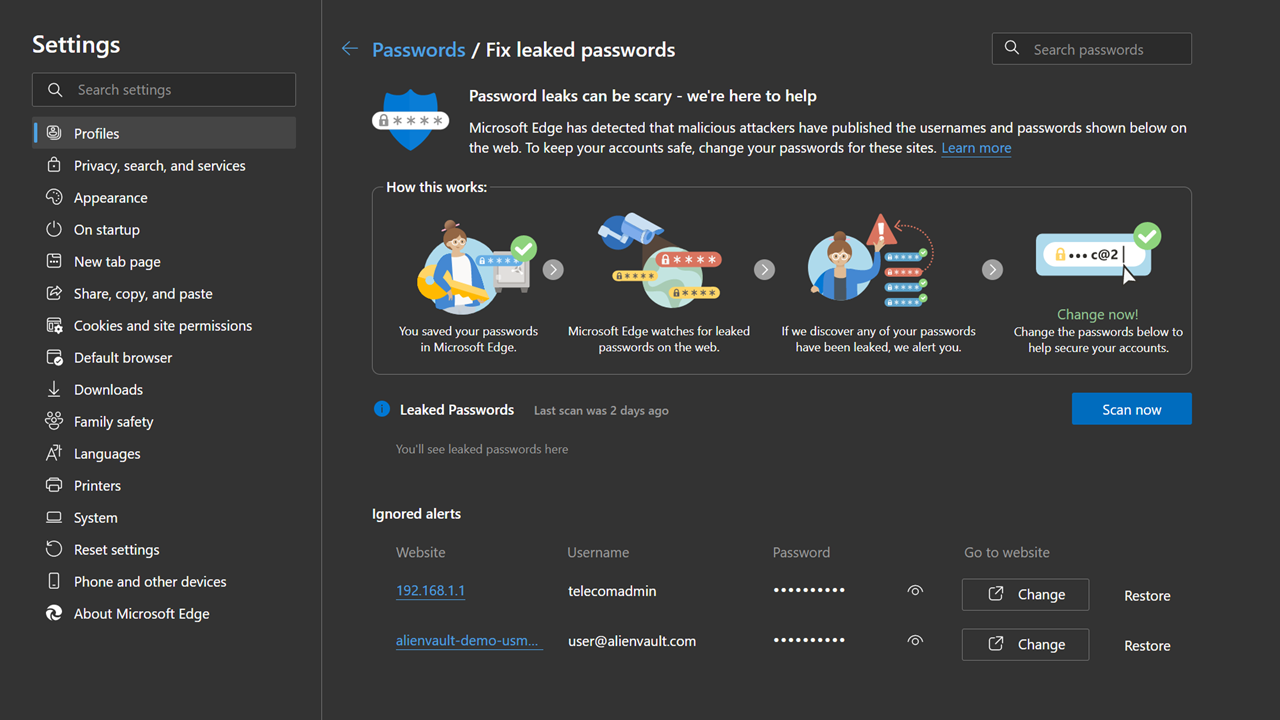
Task: Click the Leaked Passwords info icon
Action: point(381,409)
